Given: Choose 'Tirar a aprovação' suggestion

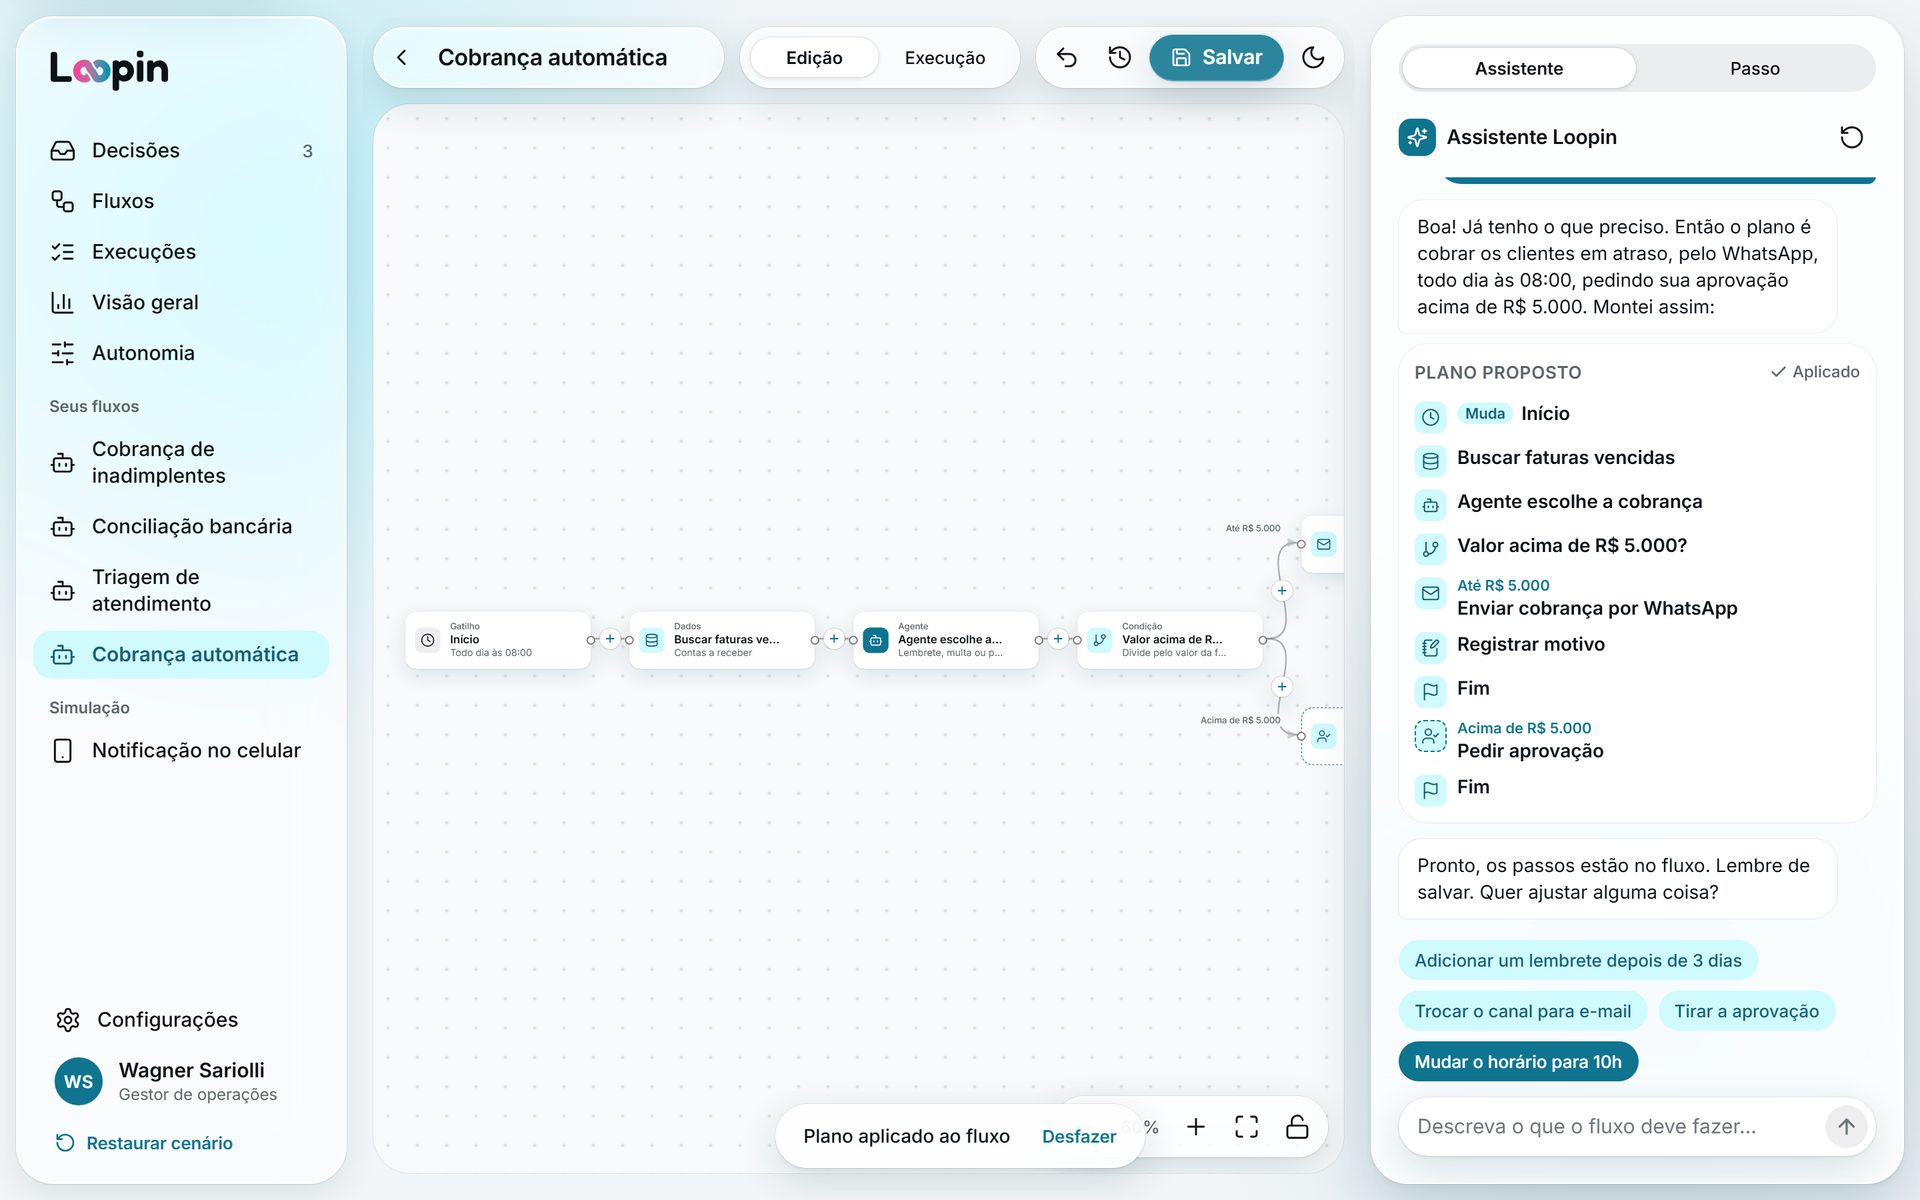Looking at the screenshot, I should (x=1746, y=1011).
